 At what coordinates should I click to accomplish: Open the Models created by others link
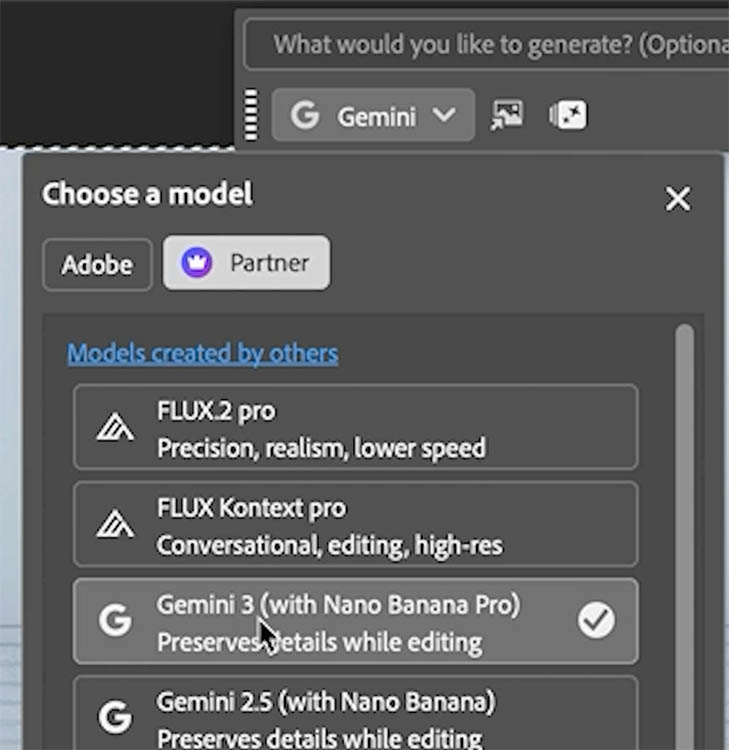[202, 353]
